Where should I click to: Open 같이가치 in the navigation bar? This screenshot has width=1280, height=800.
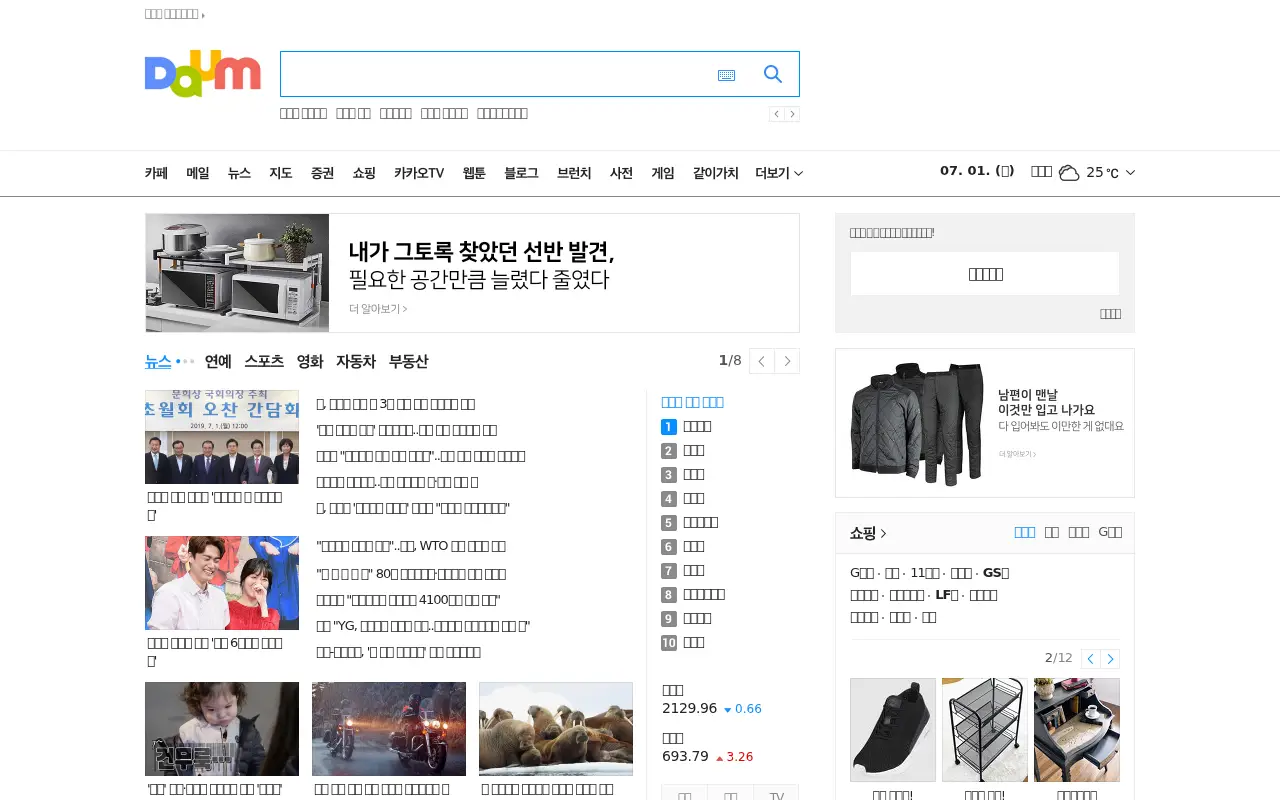point(716,173)
